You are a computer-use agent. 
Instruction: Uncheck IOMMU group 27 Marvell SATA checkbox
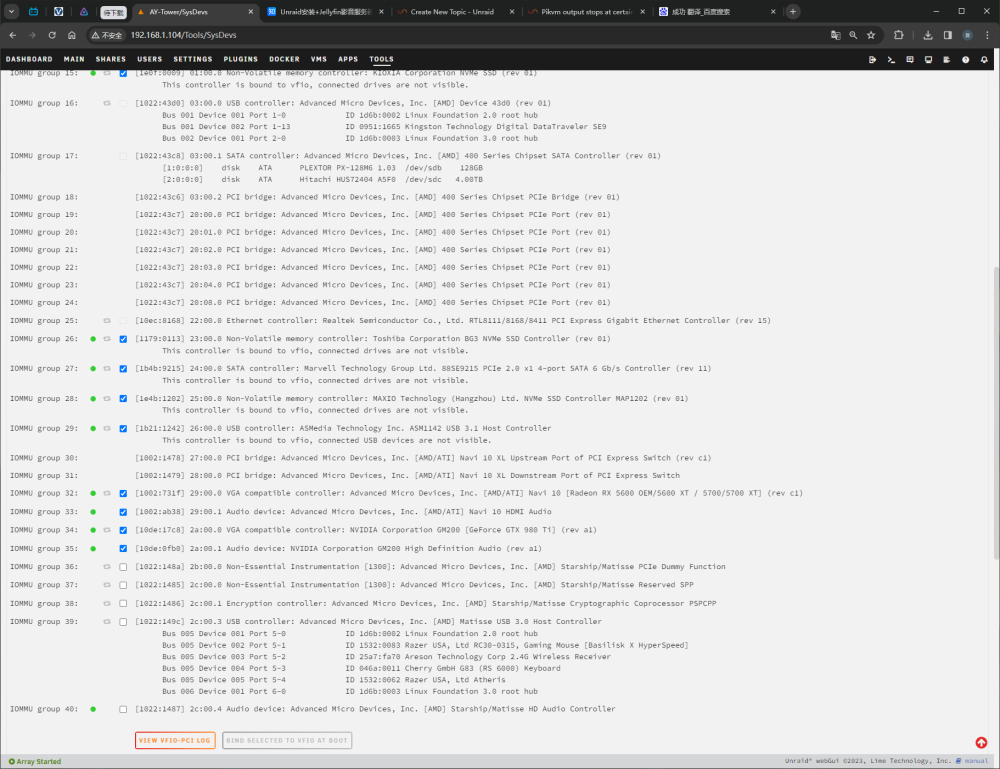123,369
